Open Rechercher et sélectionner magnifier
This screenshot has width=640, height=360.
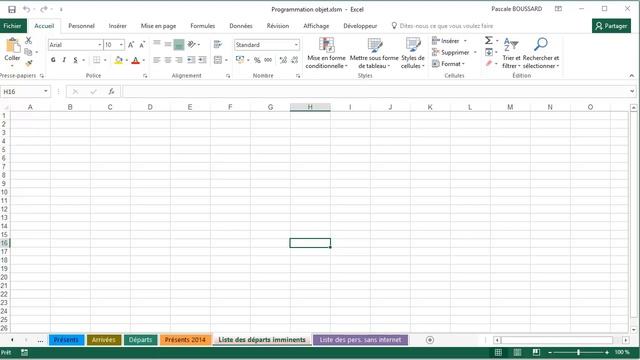click(541, 53)
